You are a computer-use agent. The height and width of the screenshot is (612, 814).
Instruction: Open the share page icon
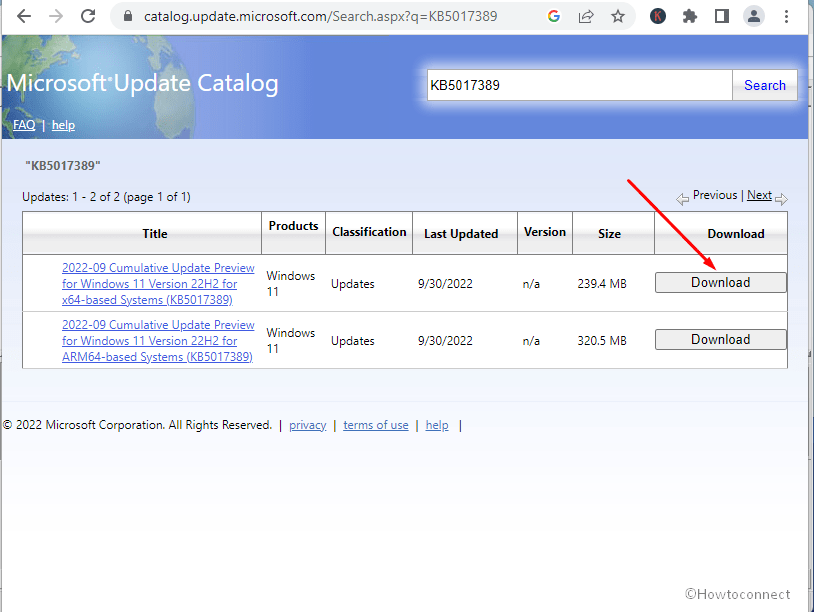586,17
